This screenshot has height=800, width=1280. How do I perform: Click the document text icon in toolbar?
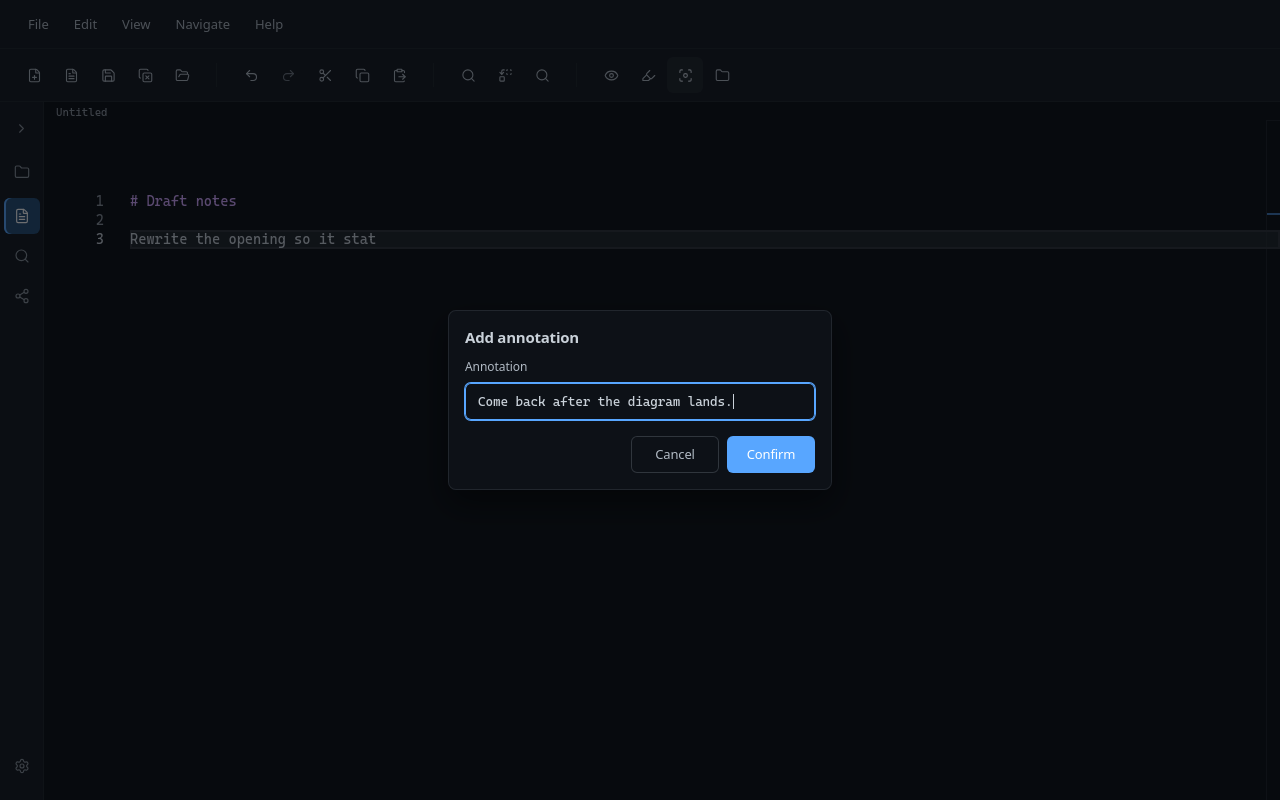click(x=71, y=75)
